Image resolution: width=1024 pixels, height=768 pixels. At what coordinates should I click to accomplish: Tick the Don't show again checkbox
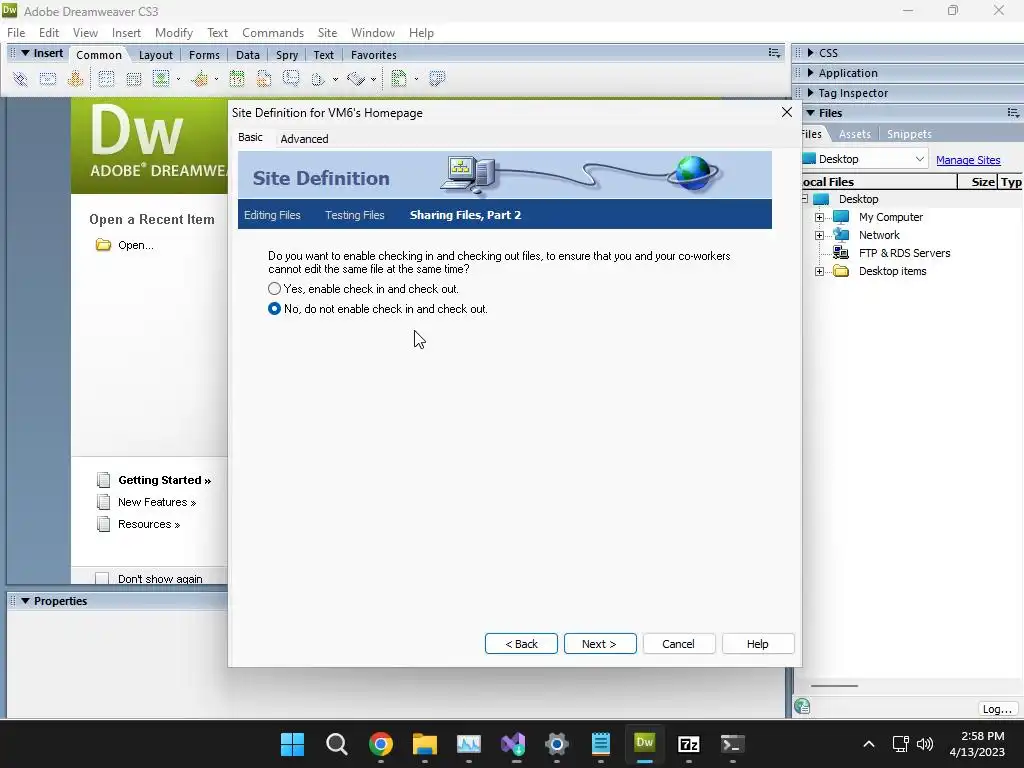tap(102, 579)
